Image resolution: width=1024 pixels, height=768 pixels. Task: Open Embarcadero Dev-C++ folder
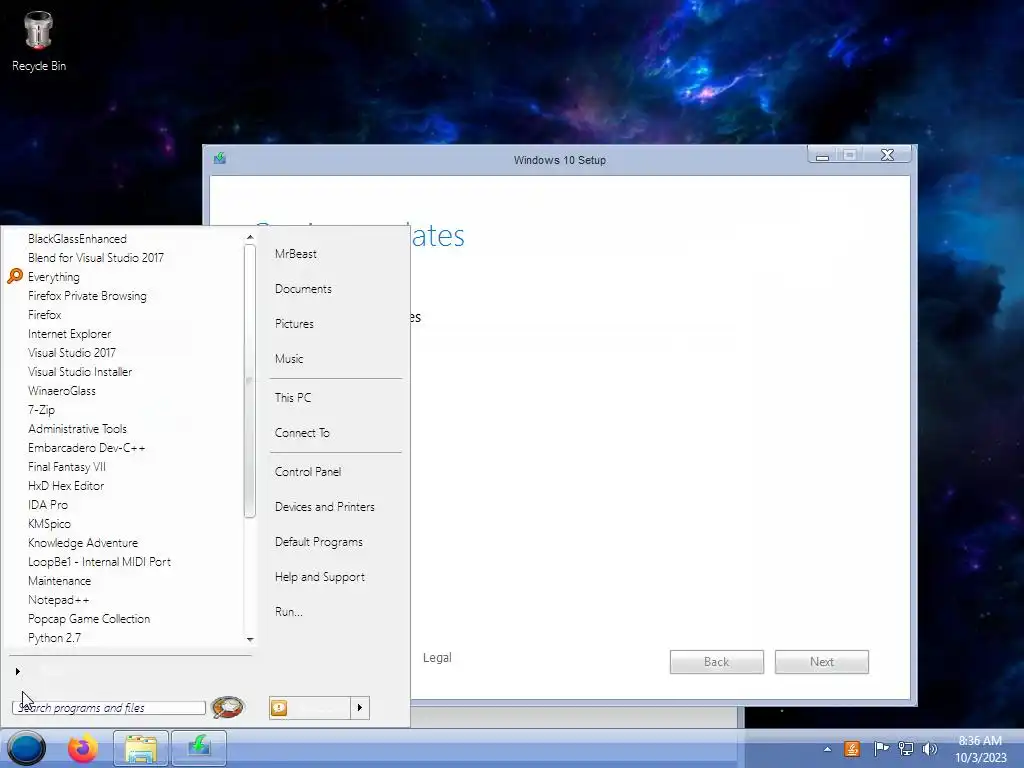(86, 448)
